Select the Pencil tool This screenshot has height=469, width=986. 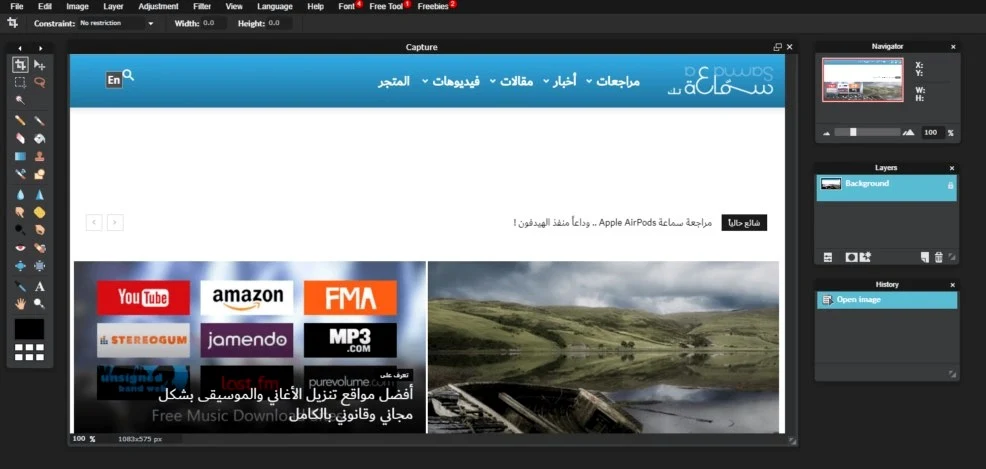[20, 120]
